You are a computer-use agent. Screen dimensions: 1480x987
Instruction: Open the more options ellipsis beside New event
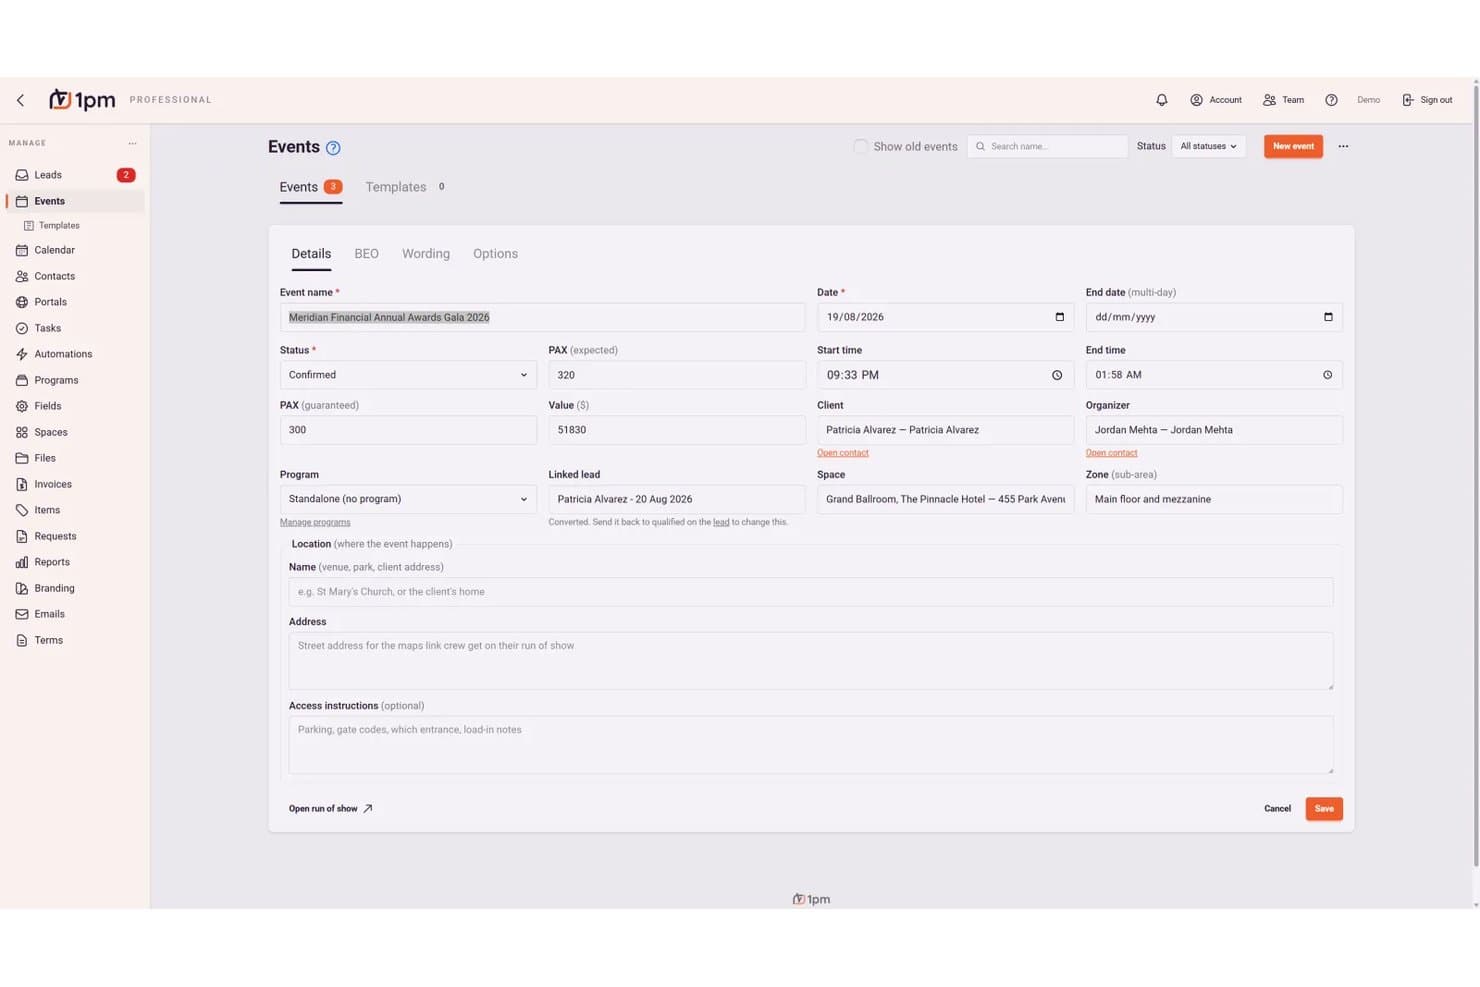click(1343, 146)
